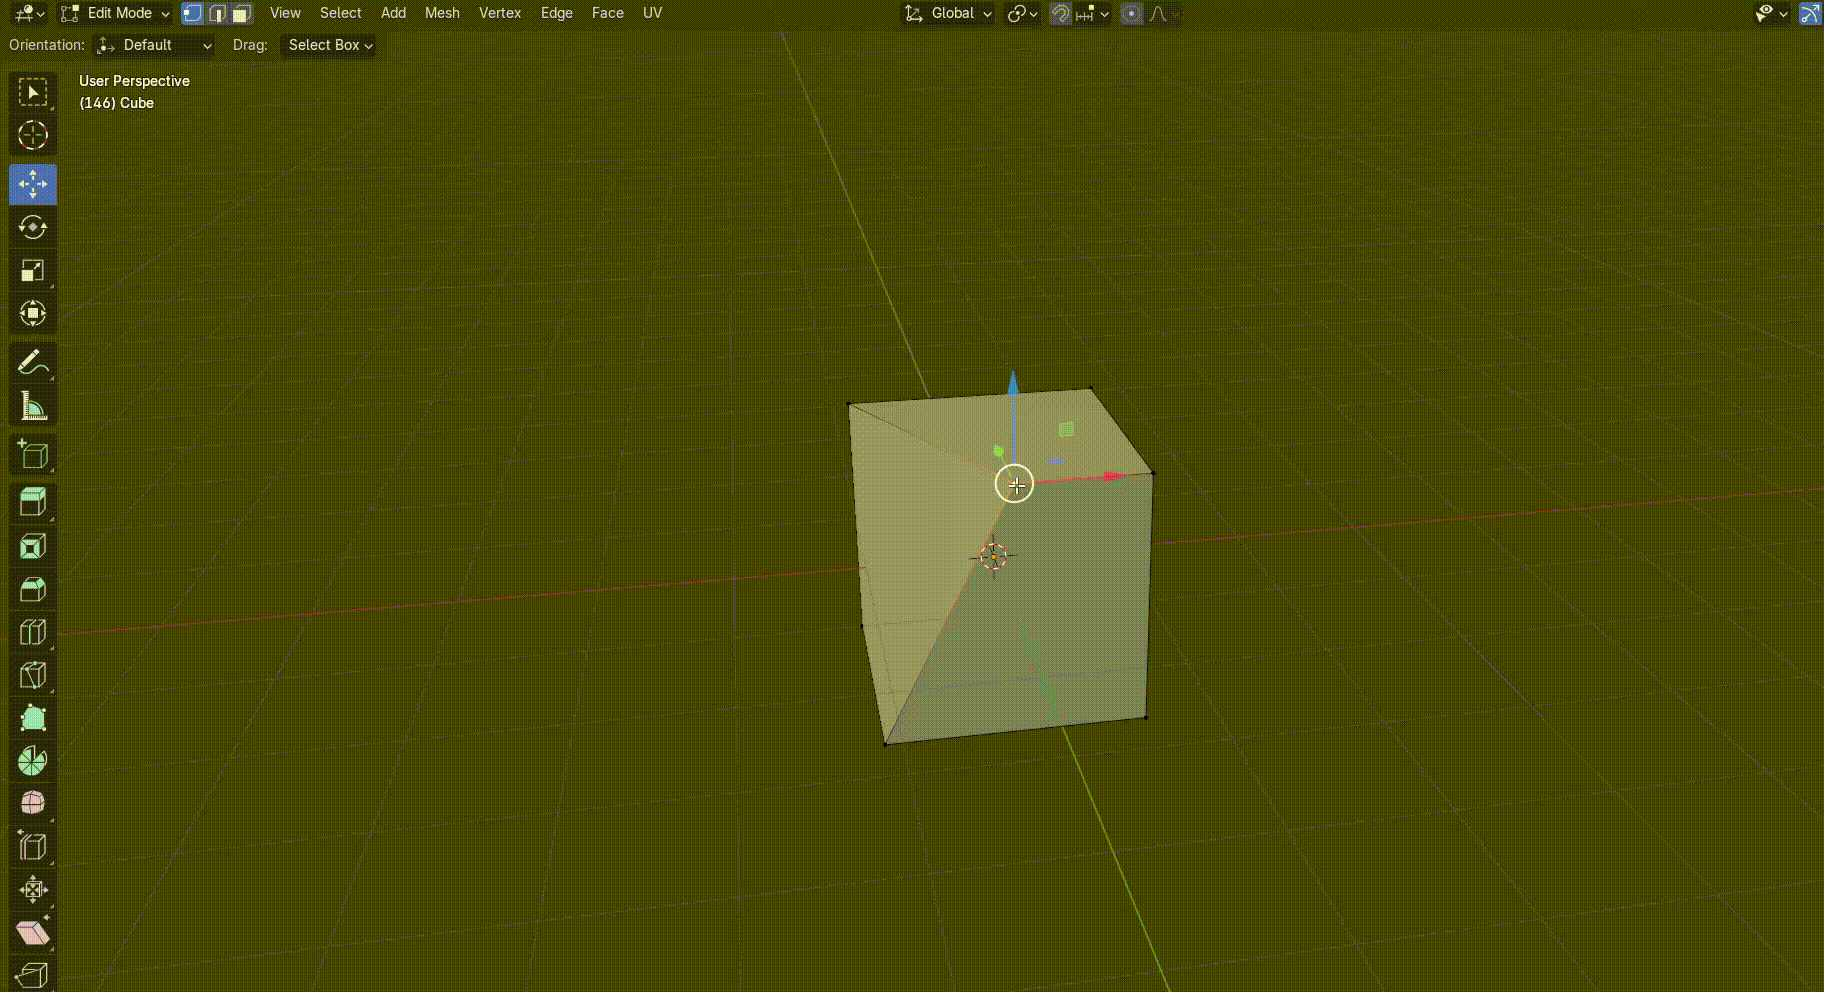Open the editor type dropdown

tap(28, 13)
